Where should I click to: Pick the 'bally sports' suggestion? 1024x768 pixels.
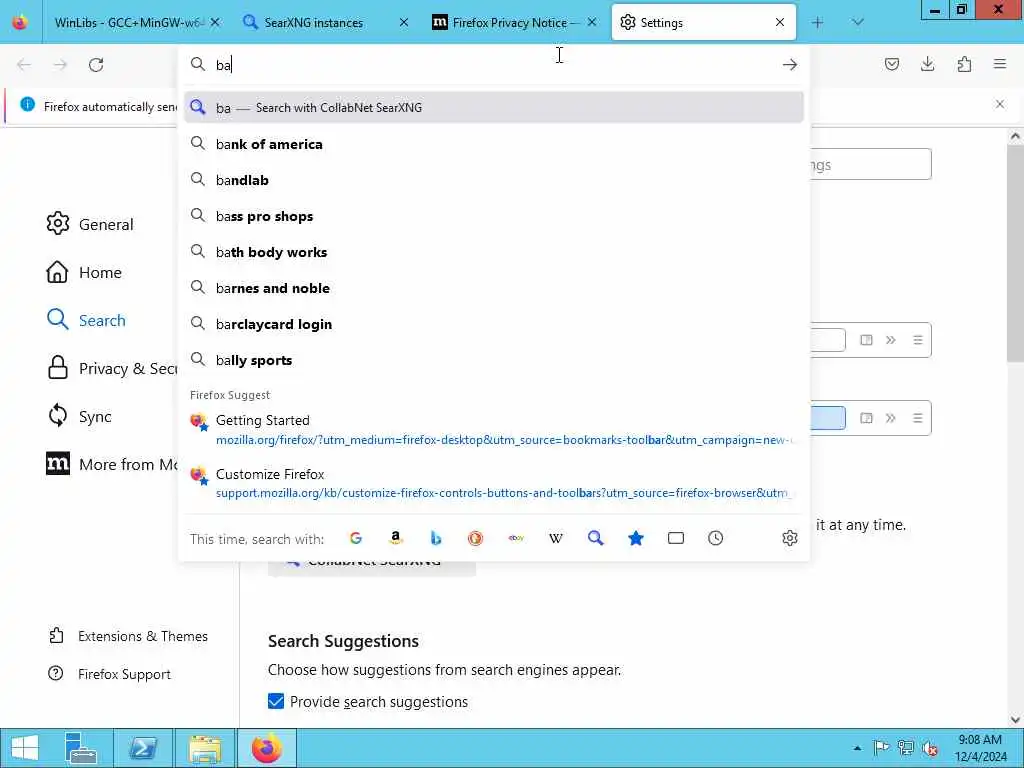tap(494, 360)
